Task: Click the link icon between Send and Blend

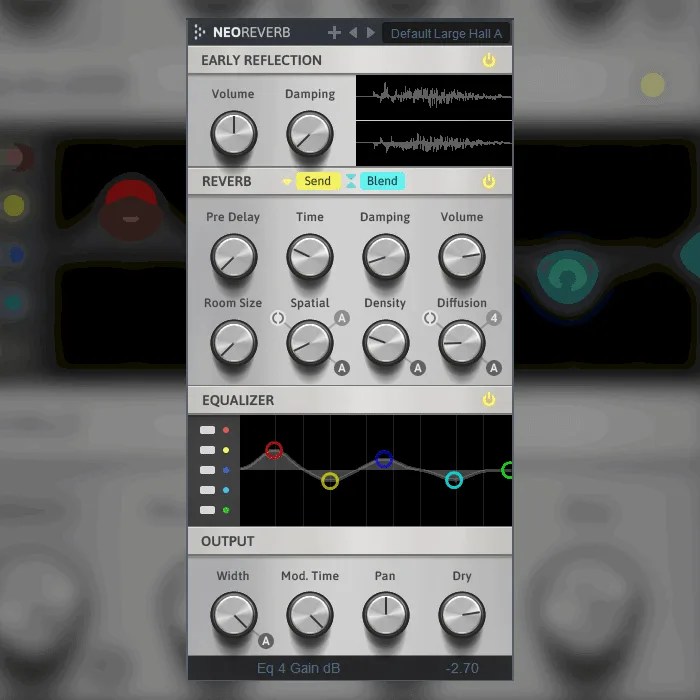Action: (350, 181)
